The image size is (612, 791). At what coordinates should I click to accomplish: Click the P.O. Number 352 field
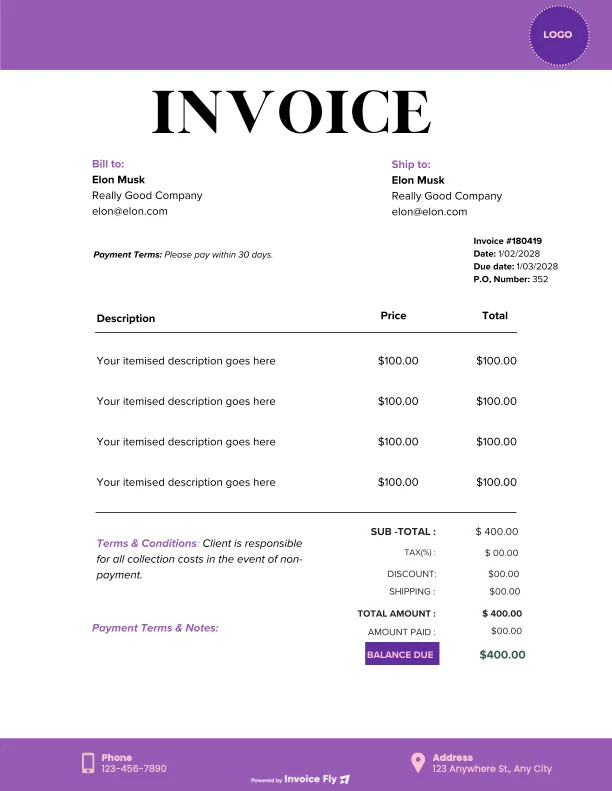pyautogui.click(x=510, y=280)
